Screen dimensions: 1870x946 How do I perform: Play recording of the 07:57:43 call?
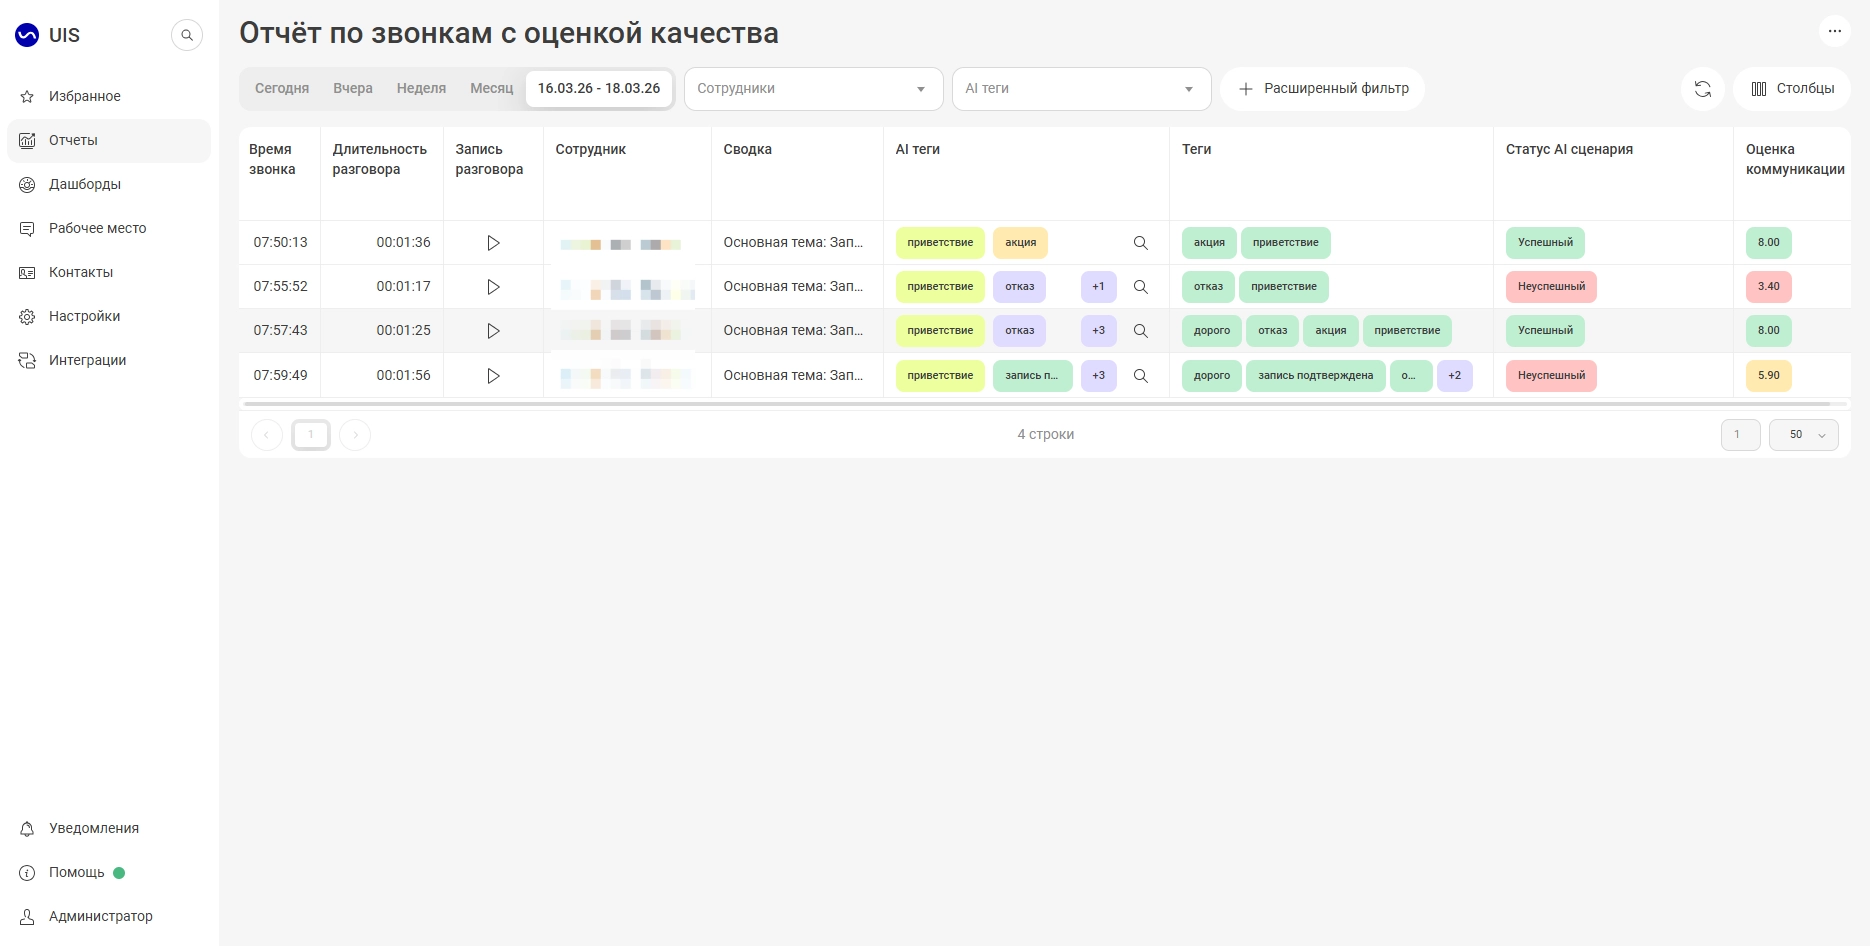pyautogui.click(x=493, y=331)
